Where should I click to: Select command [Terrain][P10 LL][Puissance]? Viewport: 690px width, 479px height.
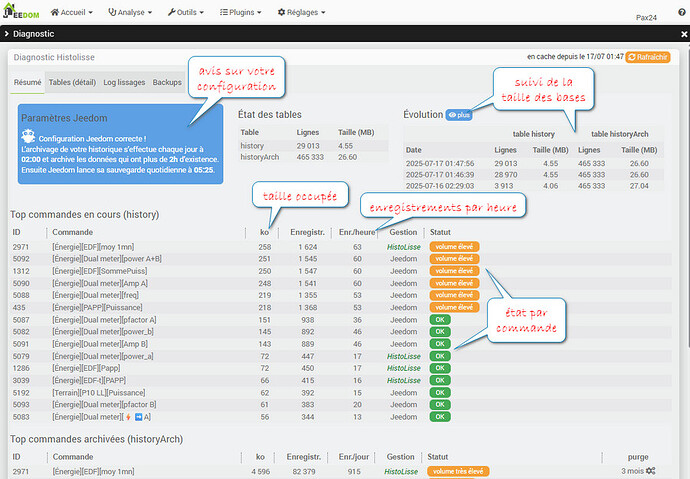(x=99, y=393)
